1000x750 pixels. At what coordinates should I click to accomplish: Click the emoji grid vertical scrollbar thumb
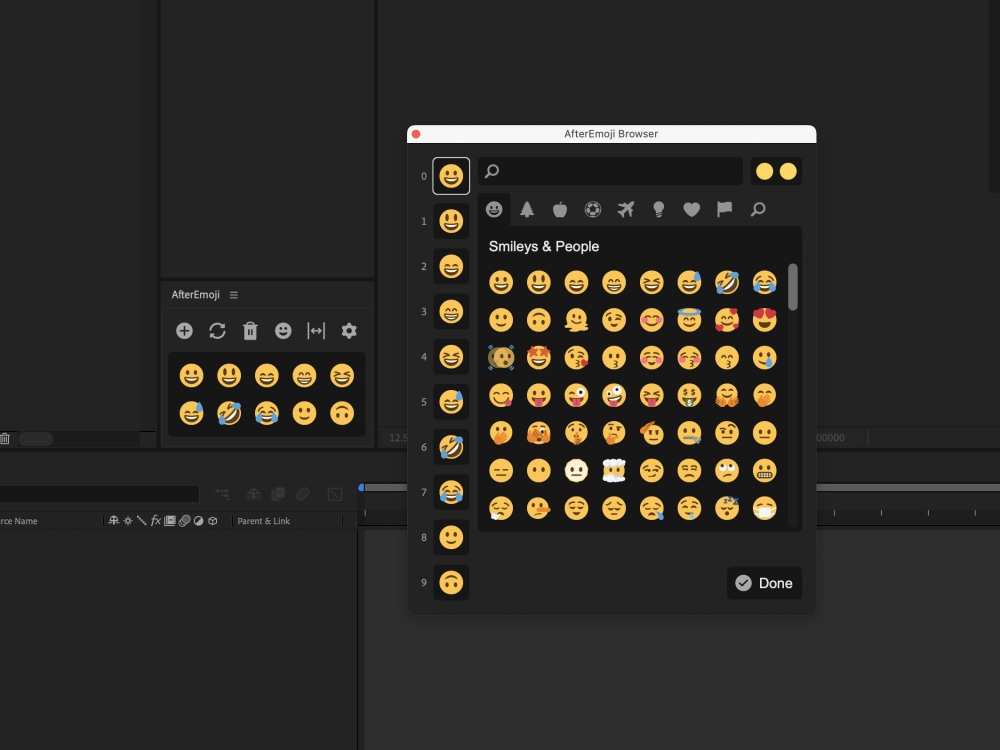[793, 287]
